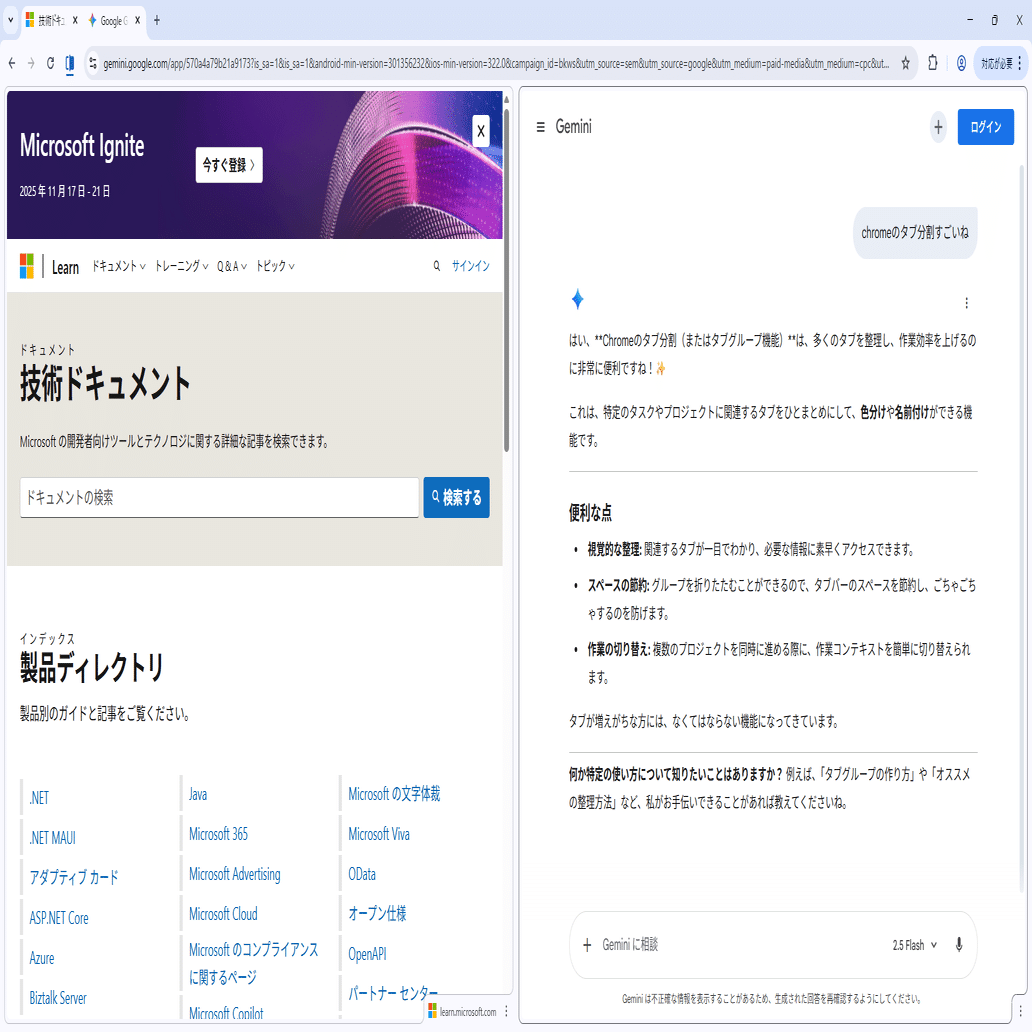Open the tab search dropdown arrow
This screenshot has height=1032, width=1032.
pos(10,20)
